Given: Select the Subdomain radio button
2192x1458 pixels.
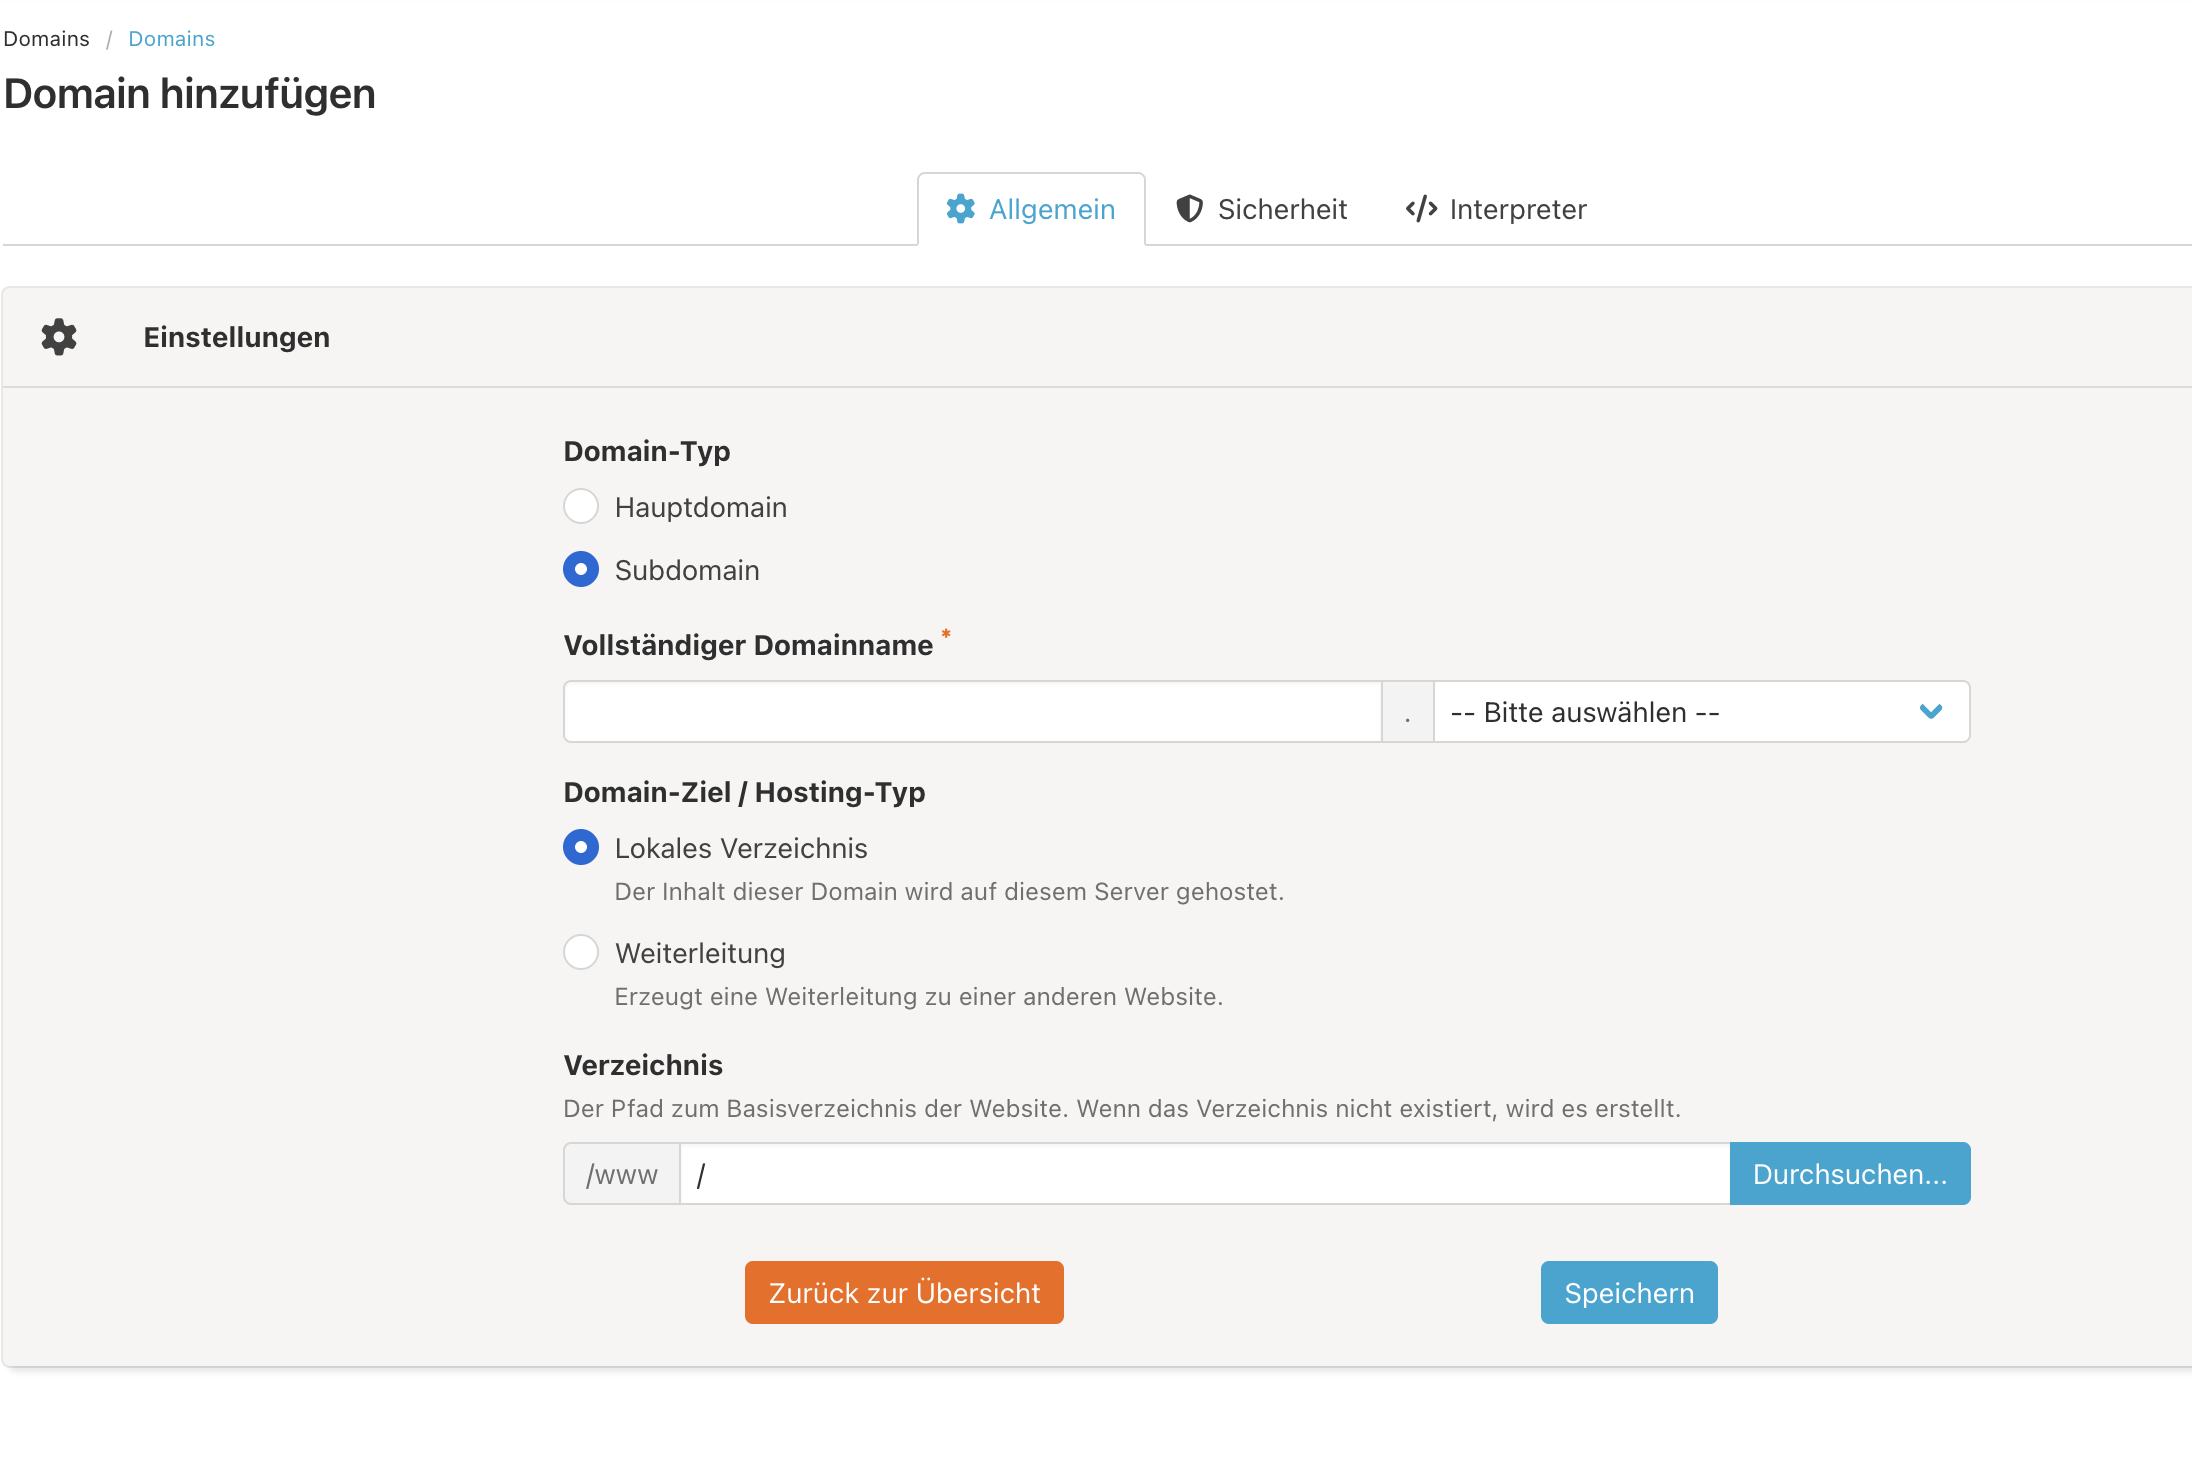Looking at the screenshot, I should [x=581, y=570].
